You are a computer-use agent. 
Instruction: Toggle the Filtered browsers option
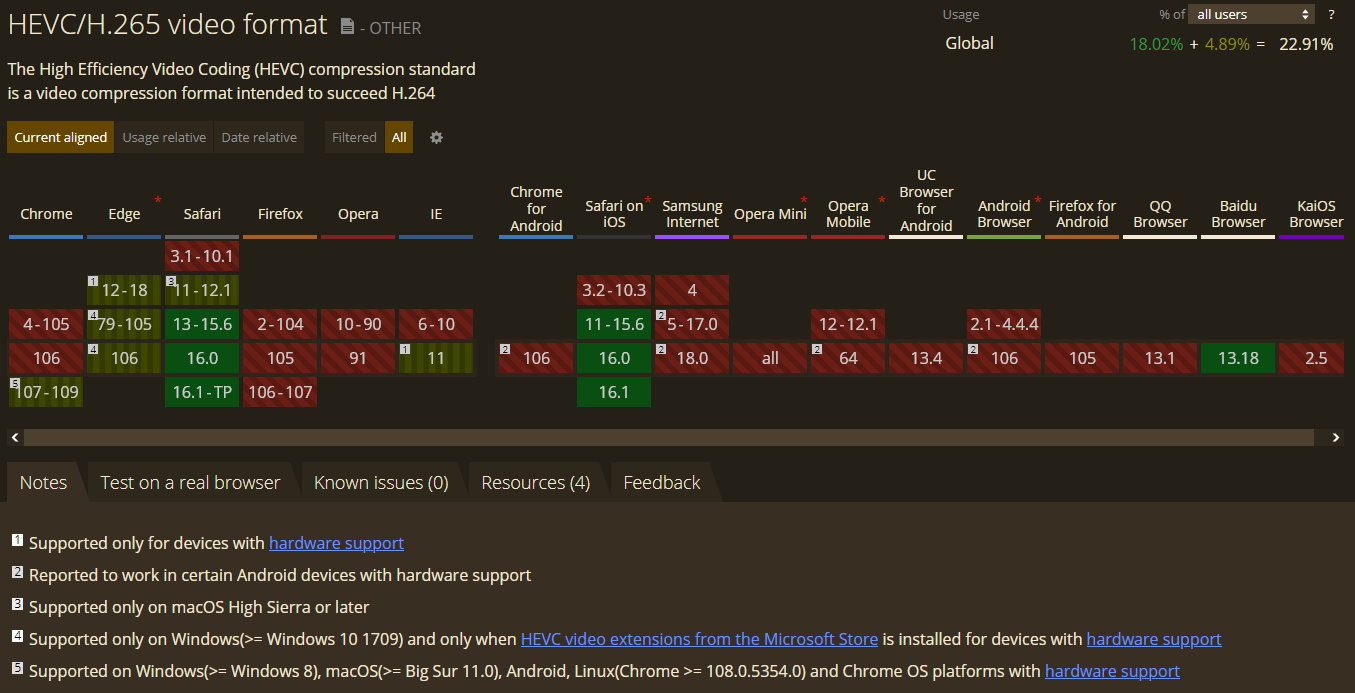(x=354, y=137)
